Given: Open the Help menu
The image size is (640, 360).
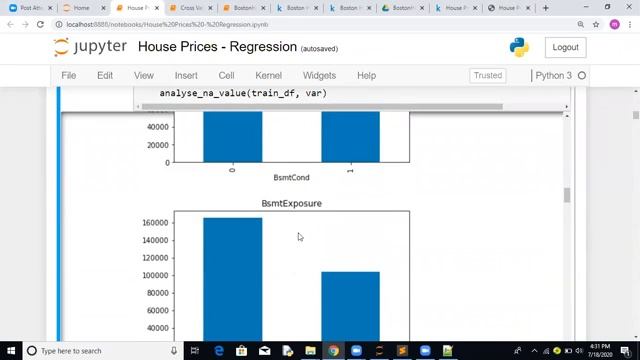Looking at the screenshot, I should pyautogui.click(x=367, y=76).
